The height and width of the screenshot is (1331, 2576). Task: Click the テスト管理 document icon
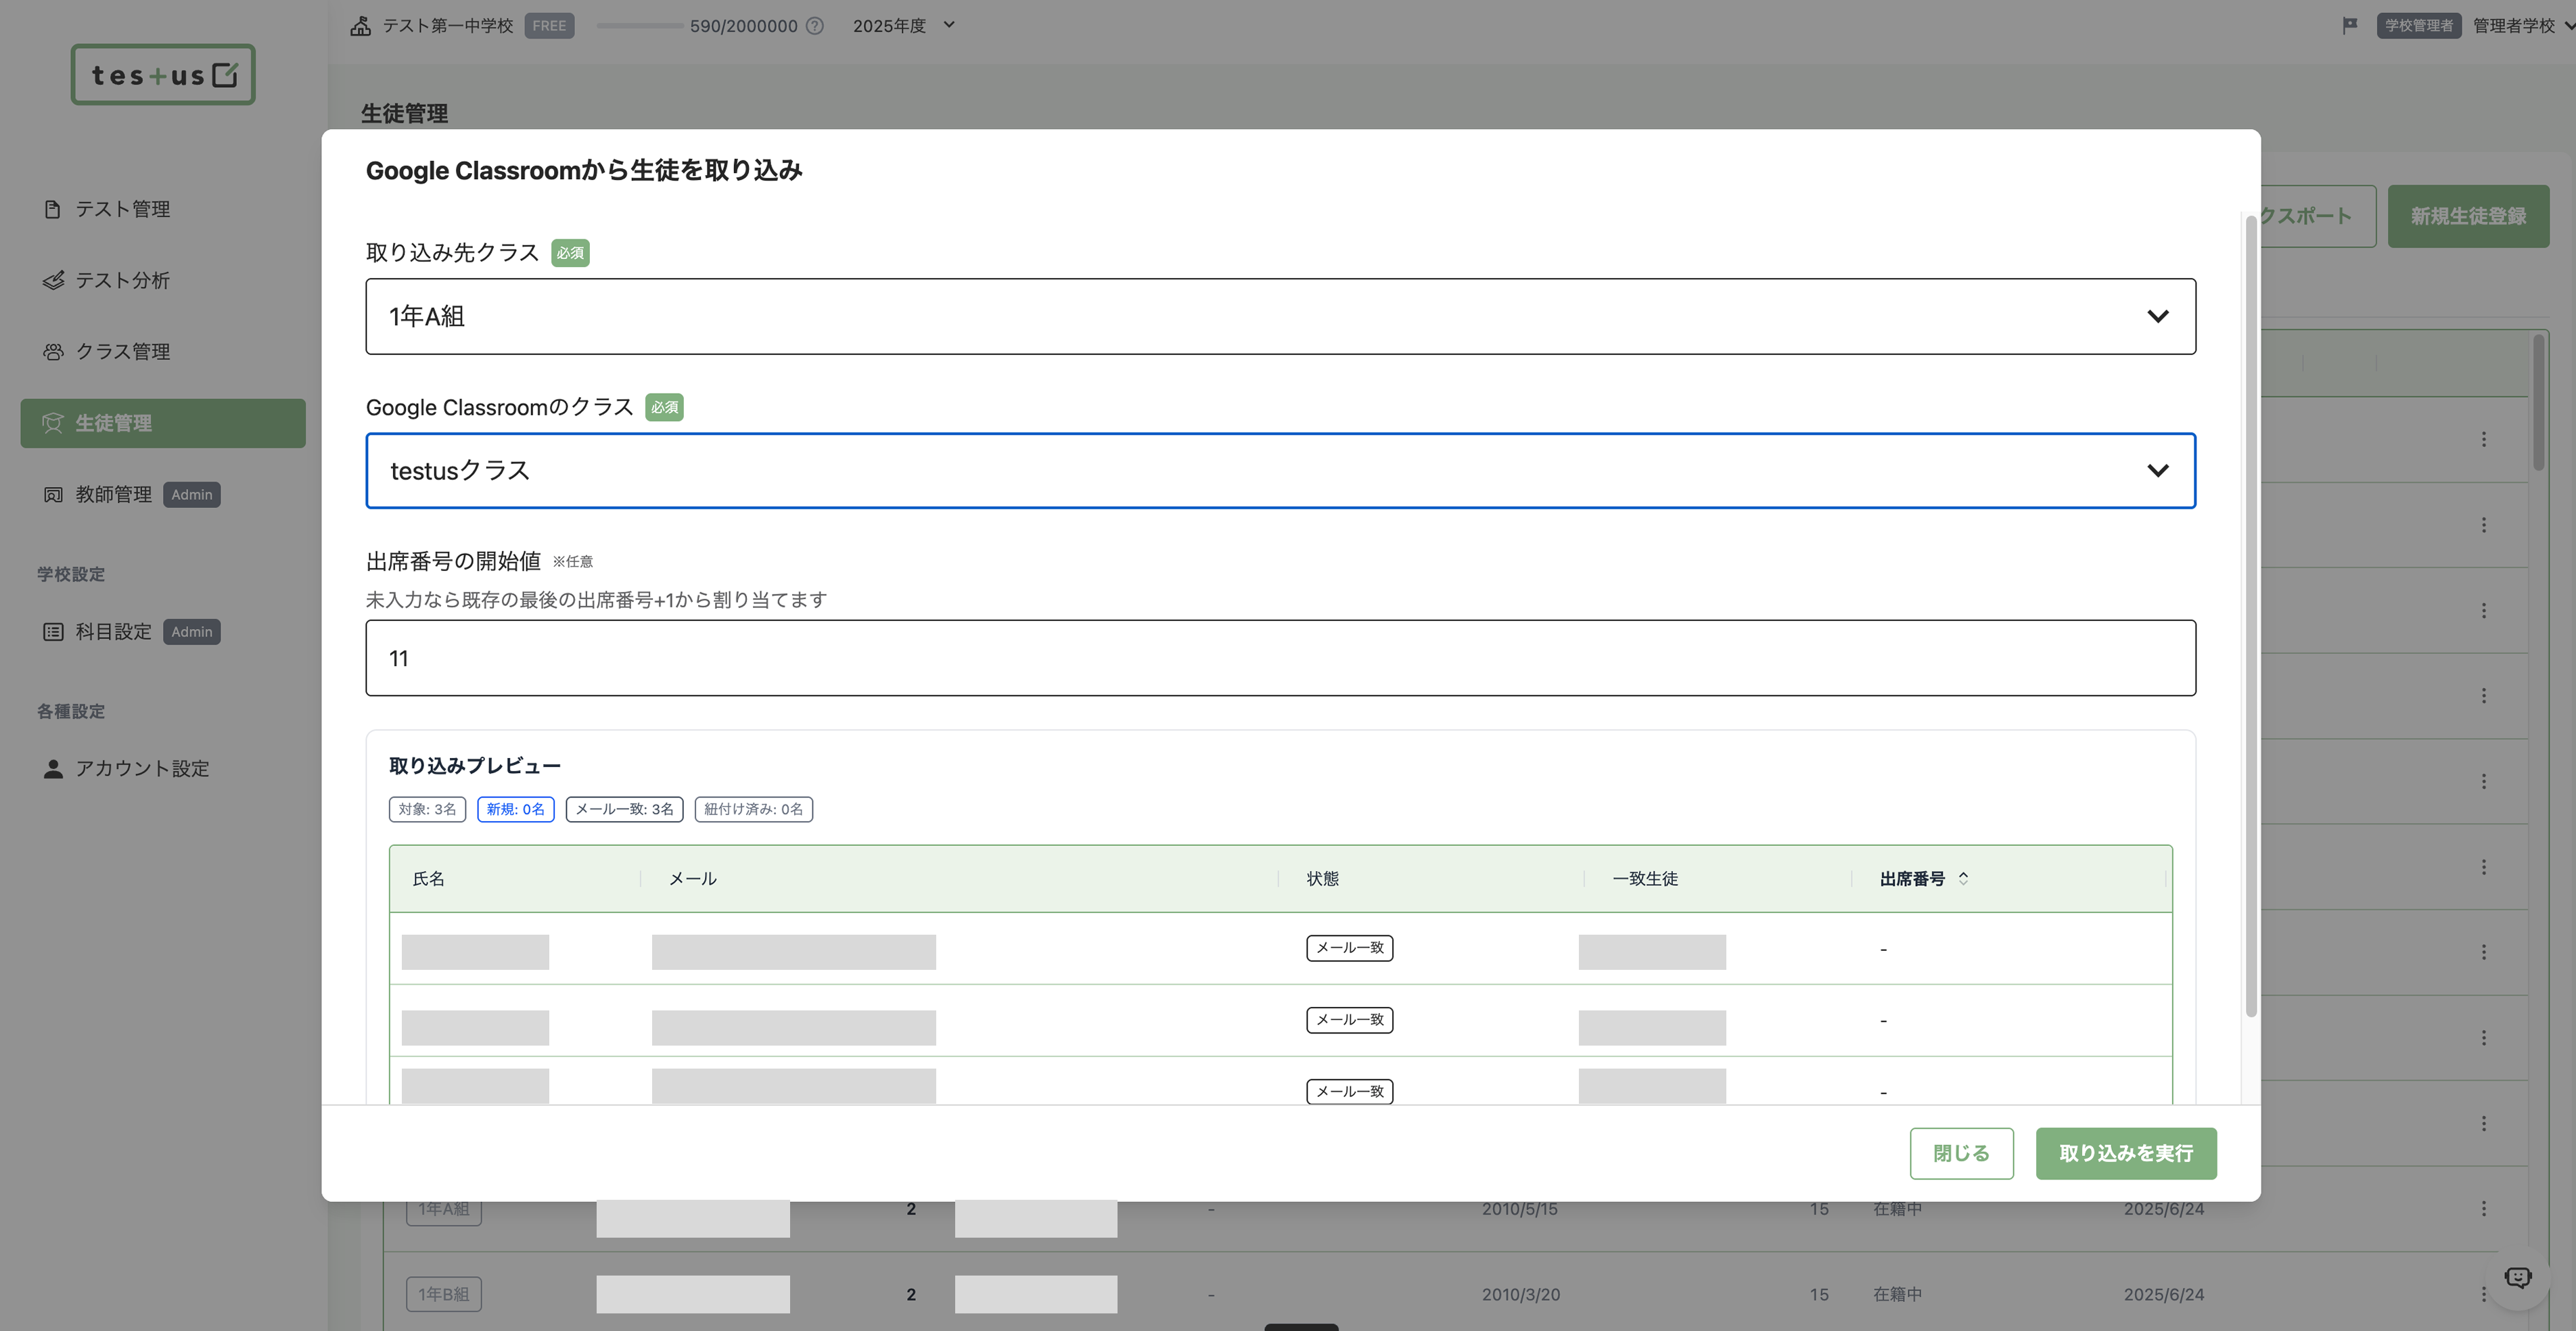pos(53,209)
